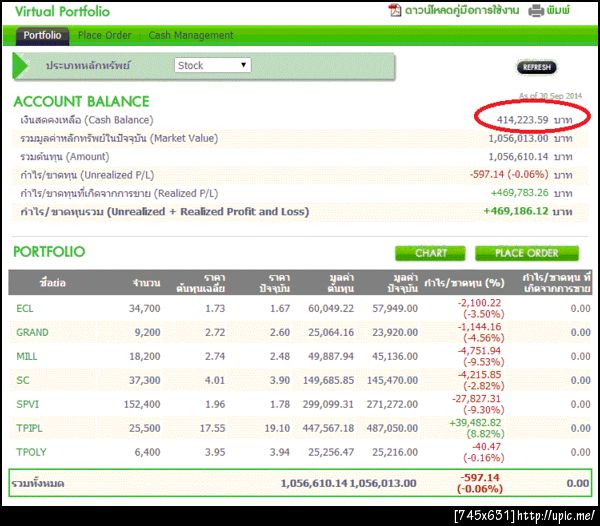The height and width of the screenshot is (526, 600).
Task: Click the printer icon
Action: (536, 11)
